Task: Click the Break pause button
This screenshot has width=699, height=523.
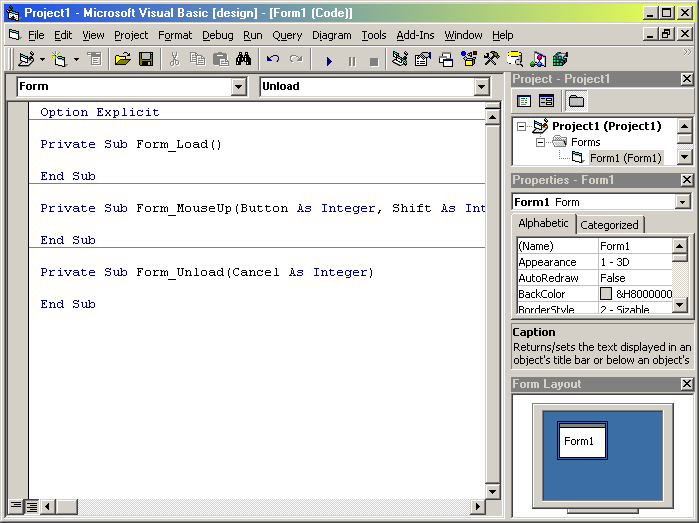Action: coord(352,61)
